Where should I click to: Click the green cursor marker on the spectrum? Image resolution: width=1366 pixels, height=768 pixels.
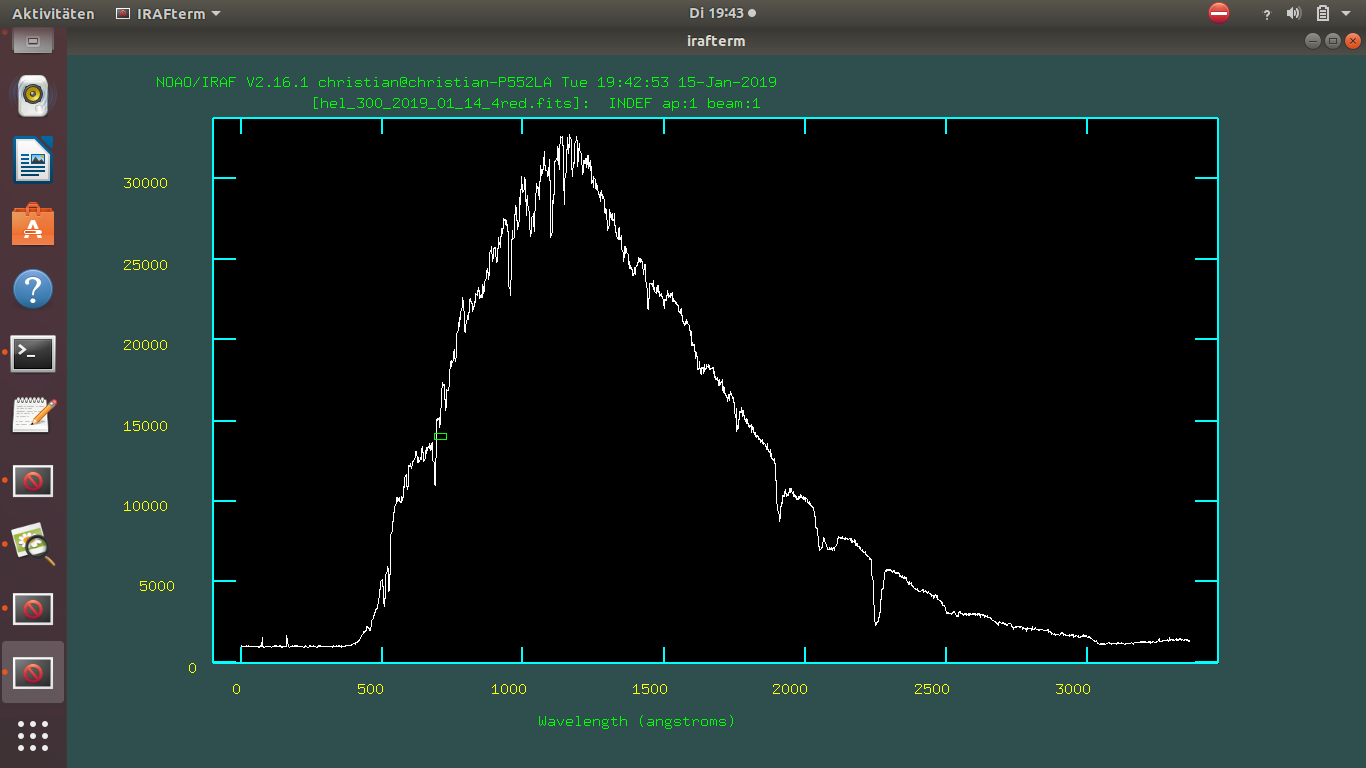click(x=441, y=436)
